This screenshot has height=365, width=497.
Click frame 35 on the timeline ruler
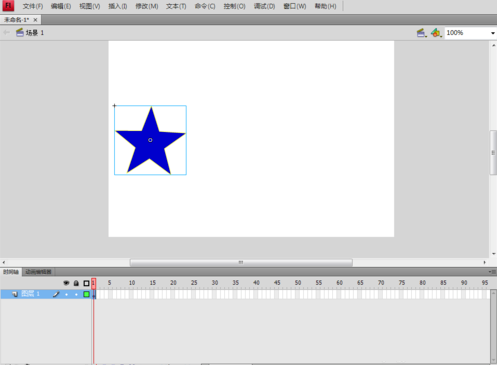click(236, 283)
